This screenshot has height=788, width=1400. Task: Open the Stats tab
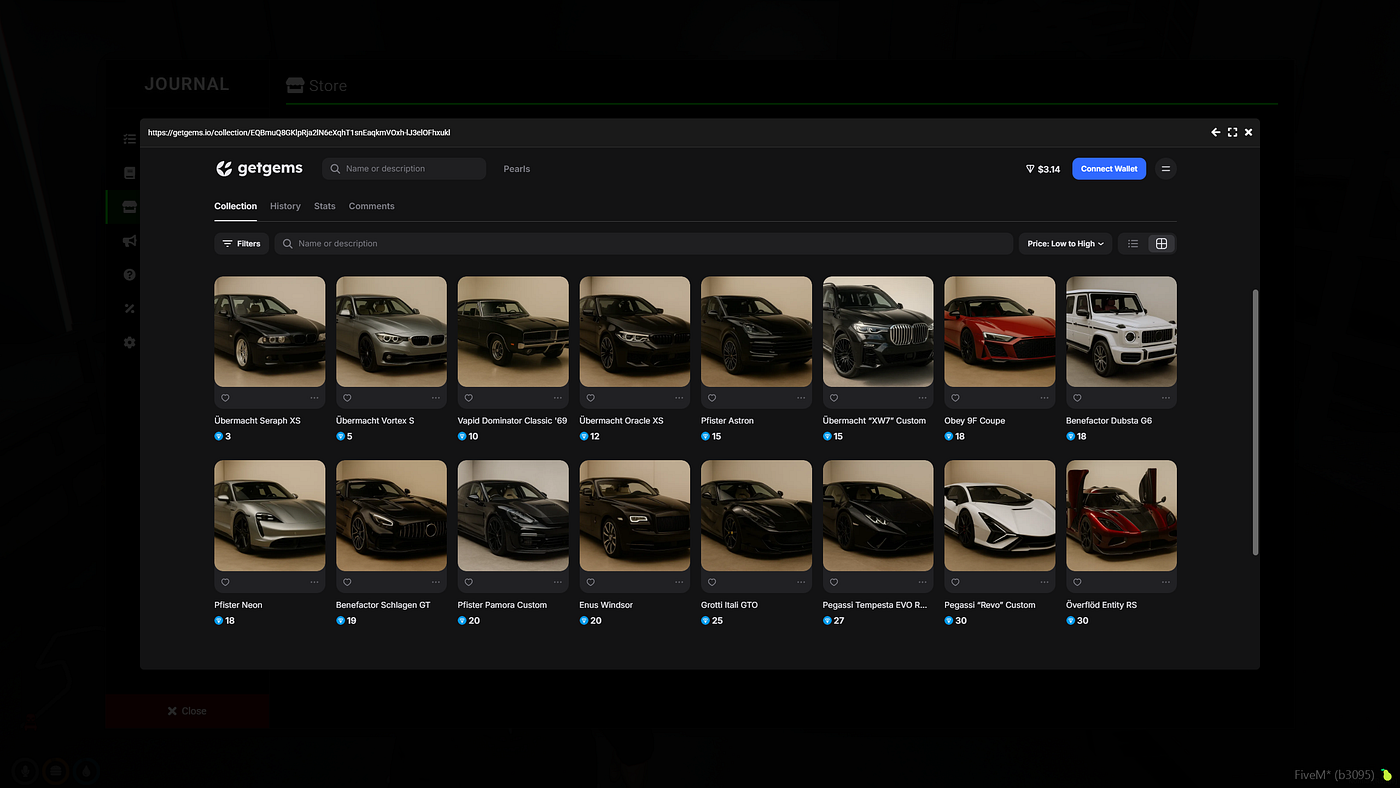[x=325, y=206]
